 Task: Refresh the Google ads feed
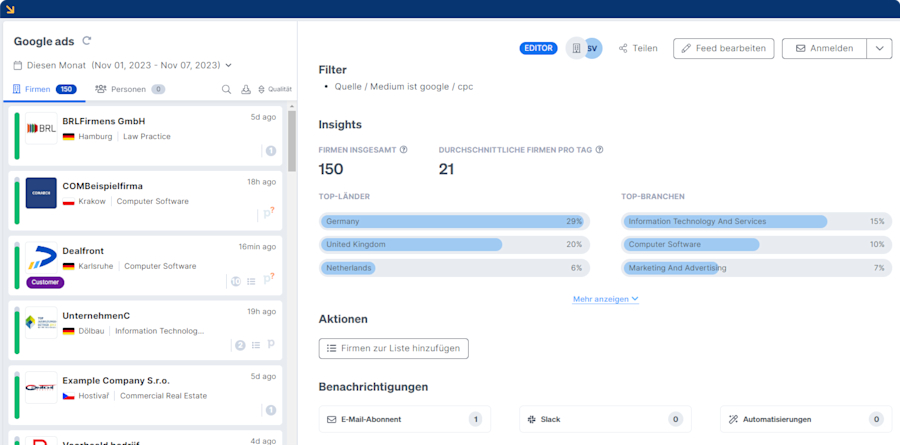tap(87, 41)
